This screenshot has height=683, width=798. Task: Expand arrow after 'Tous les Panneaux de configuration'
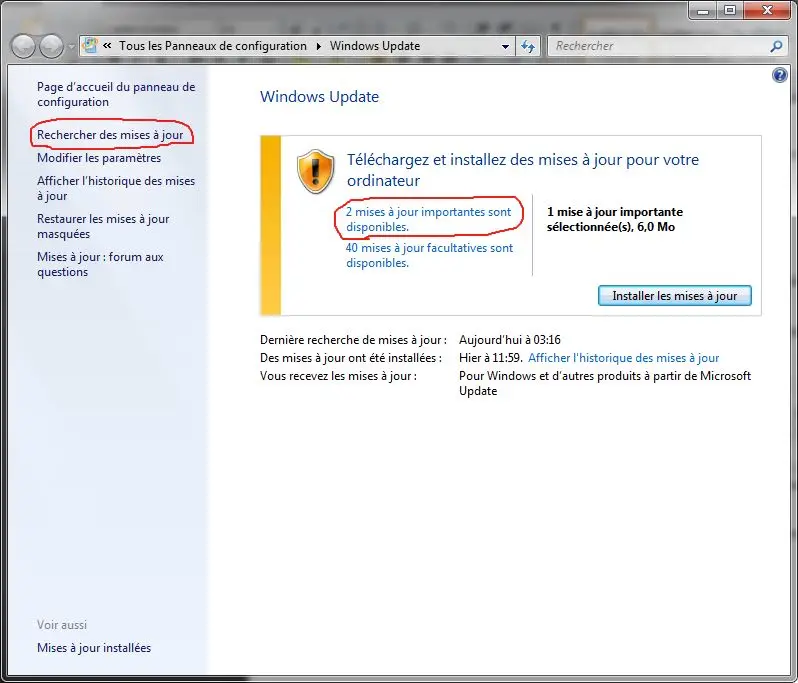319,46
